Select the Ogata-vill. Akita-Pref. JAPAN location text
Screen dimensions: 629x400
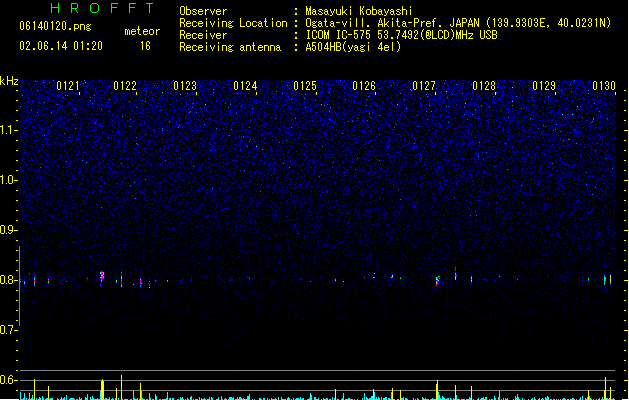coord(458,23)
